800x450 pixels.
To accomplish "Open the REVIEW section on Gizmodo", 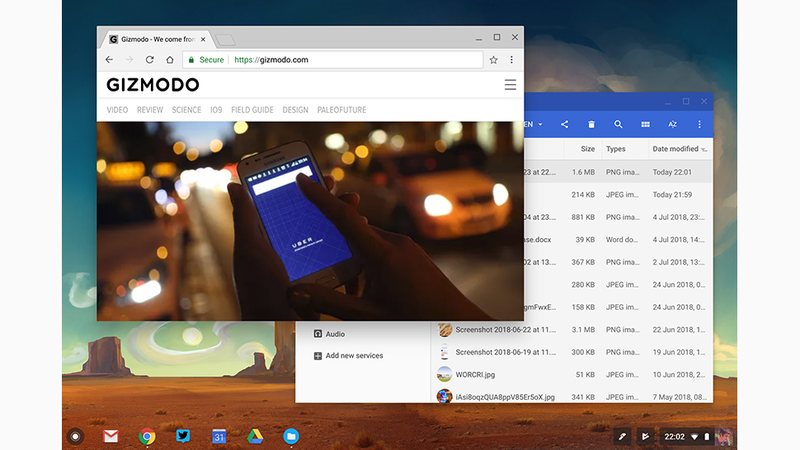I will pyautogui.click(x=150, y=110).
